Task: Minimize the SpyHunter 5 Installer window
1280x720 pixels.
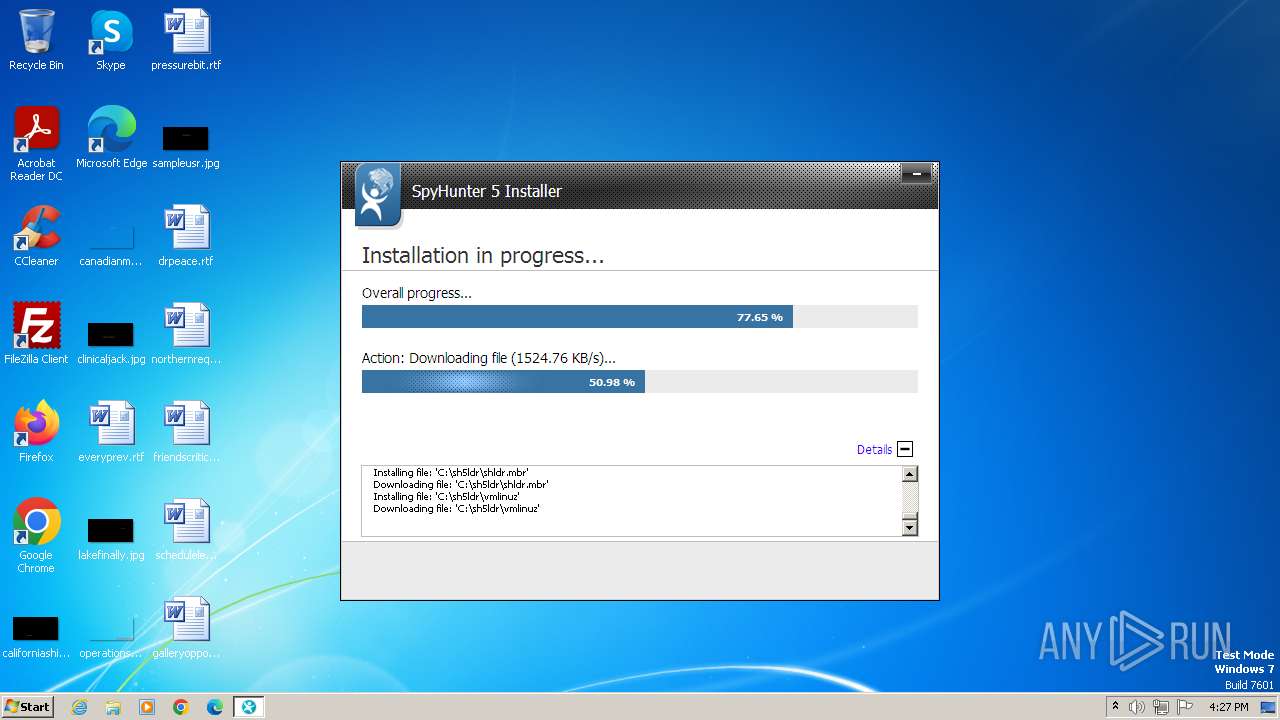Action: coord(916,174)
